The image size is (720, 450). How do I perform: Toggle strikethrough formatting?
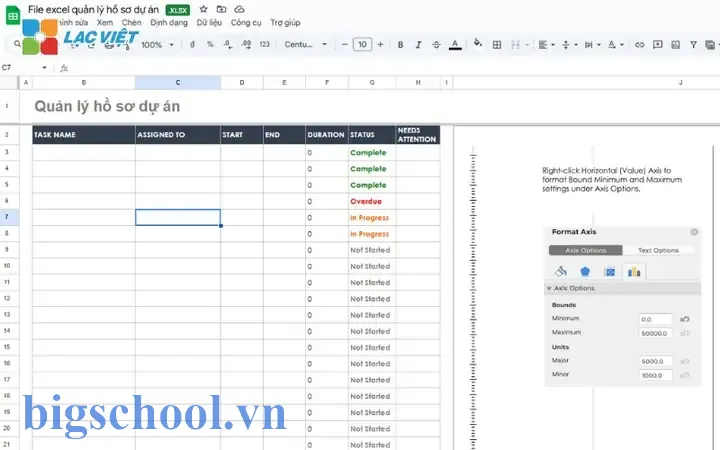pyautogui.click(x=436, y=45)
